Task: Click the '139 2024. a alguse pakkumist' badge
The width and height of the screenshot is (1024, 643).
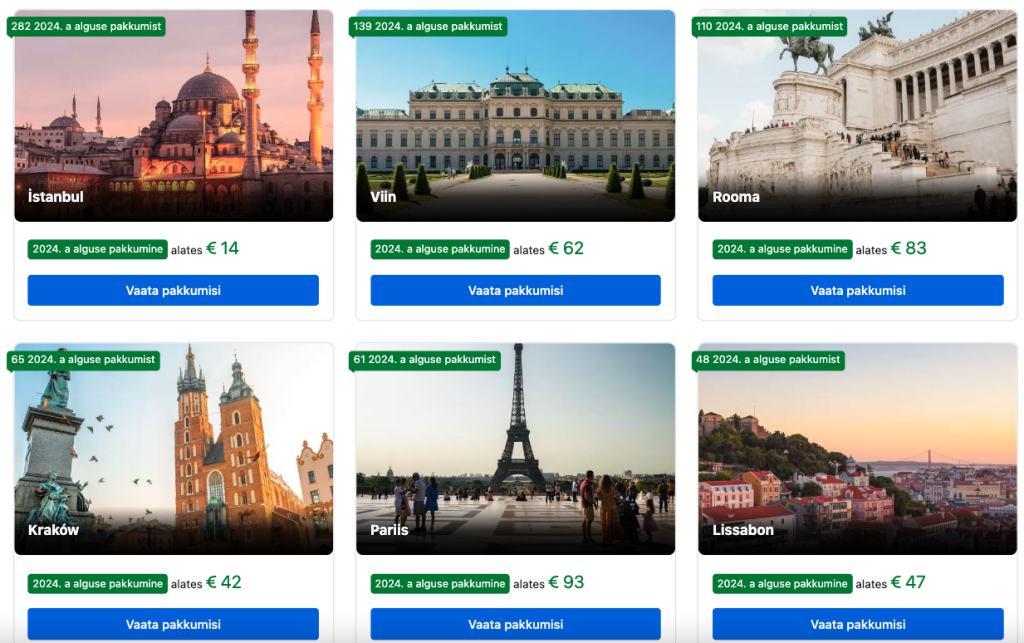Action: pos(428,27)
